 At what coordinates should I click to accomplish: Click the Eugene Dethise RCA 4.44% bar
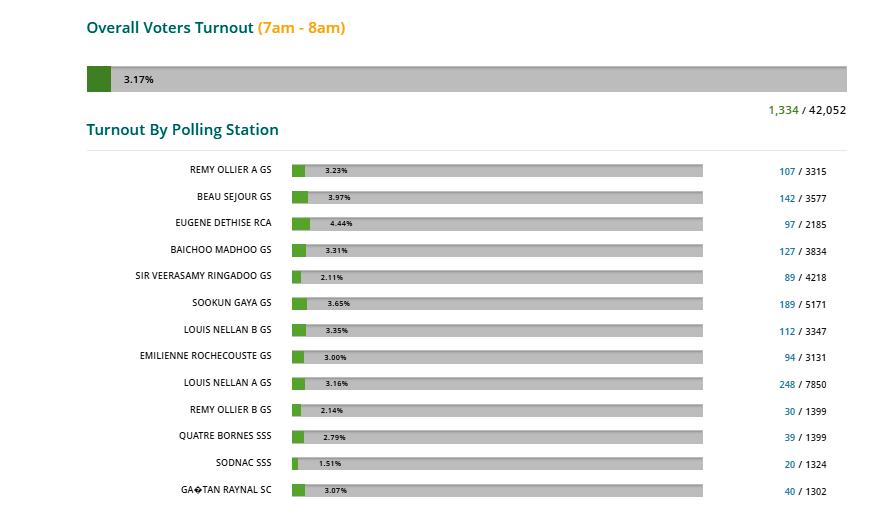[x=497, y=224]
